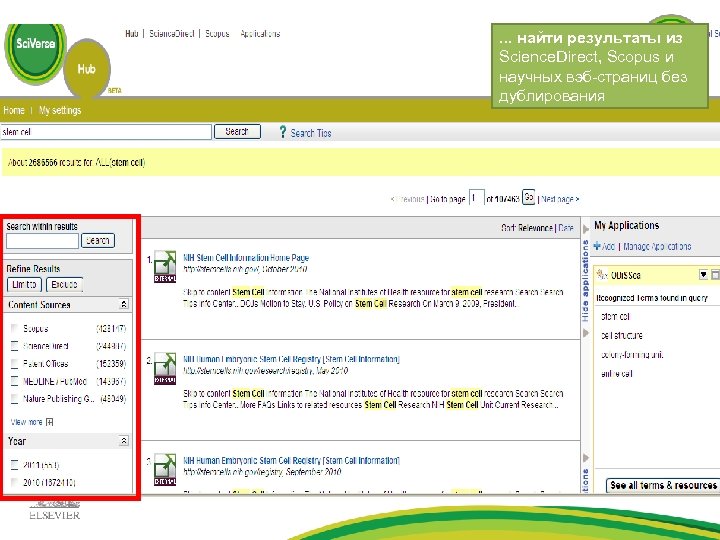Check the 2011 year checkbox
Viewport: 720px width, 540px height.
click(x=14, y=465)
